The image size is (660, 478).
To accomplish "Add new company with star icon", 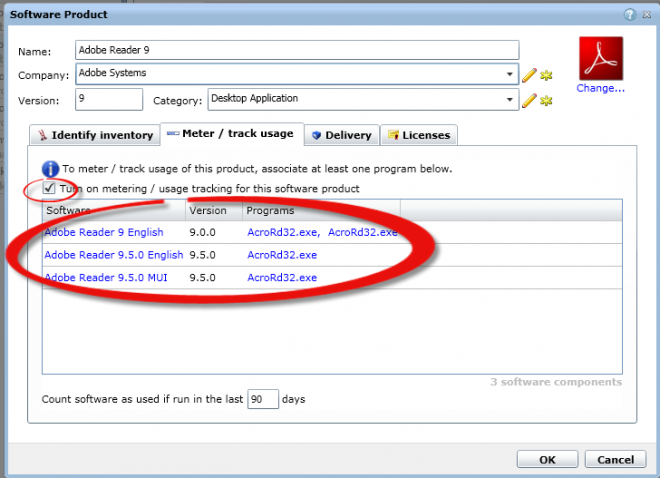I will [546, 76].
